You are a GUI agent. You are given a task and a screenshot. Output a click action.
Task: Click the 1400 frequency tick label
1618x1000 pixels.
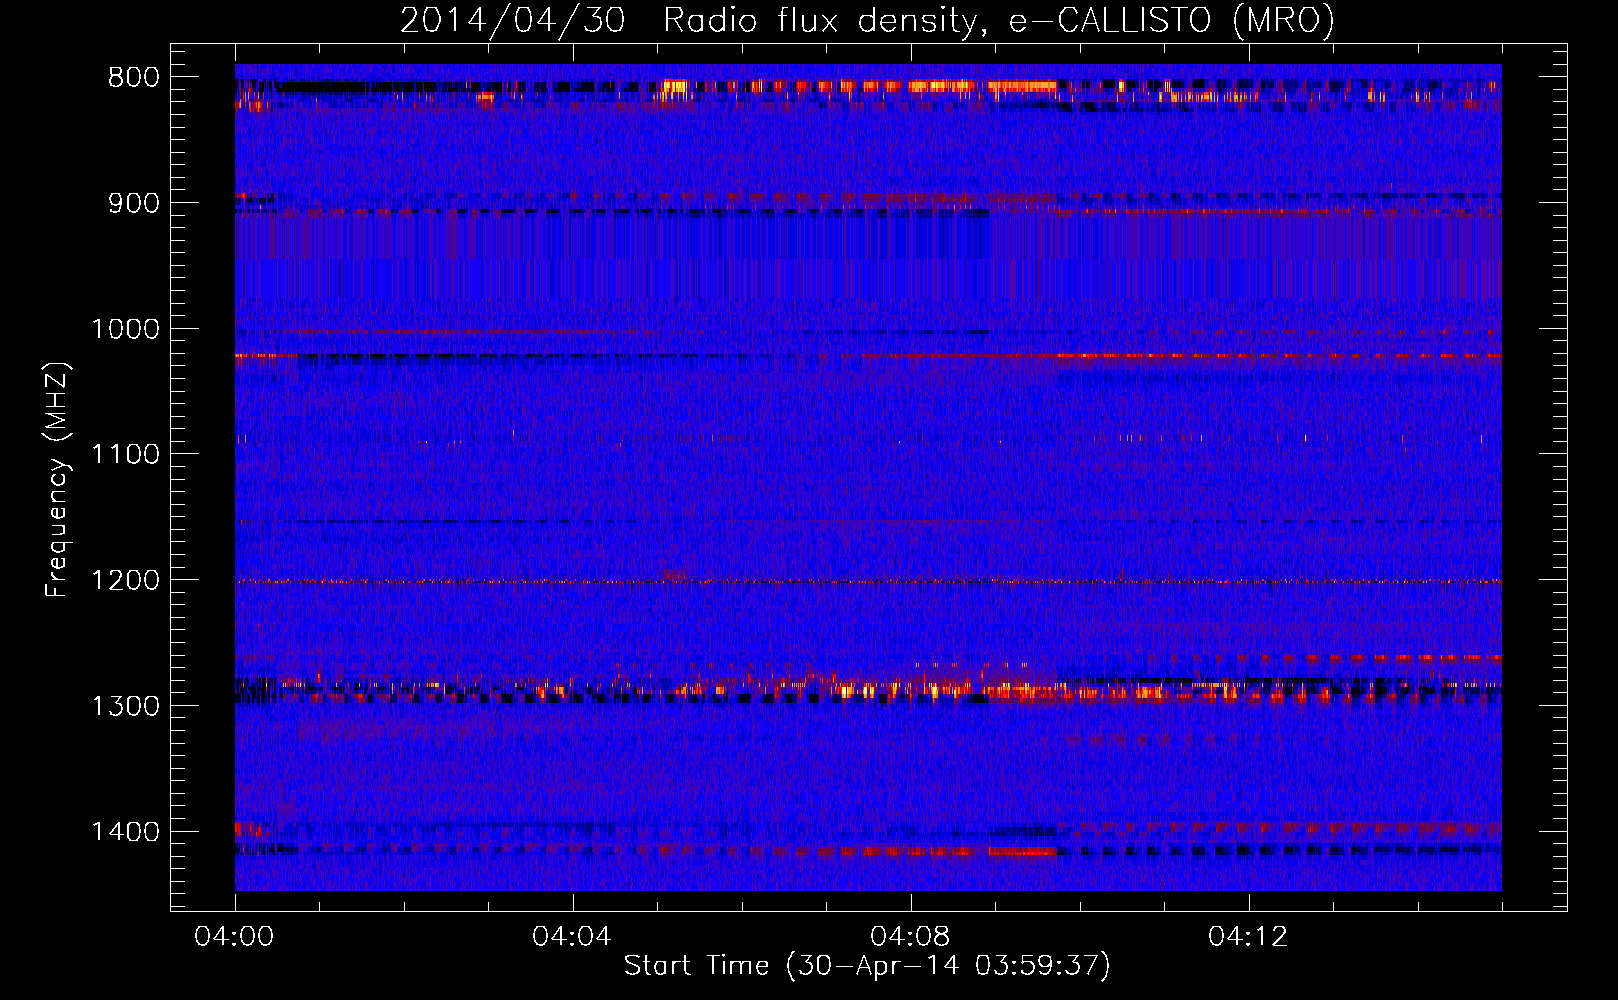tap(125, 832)
